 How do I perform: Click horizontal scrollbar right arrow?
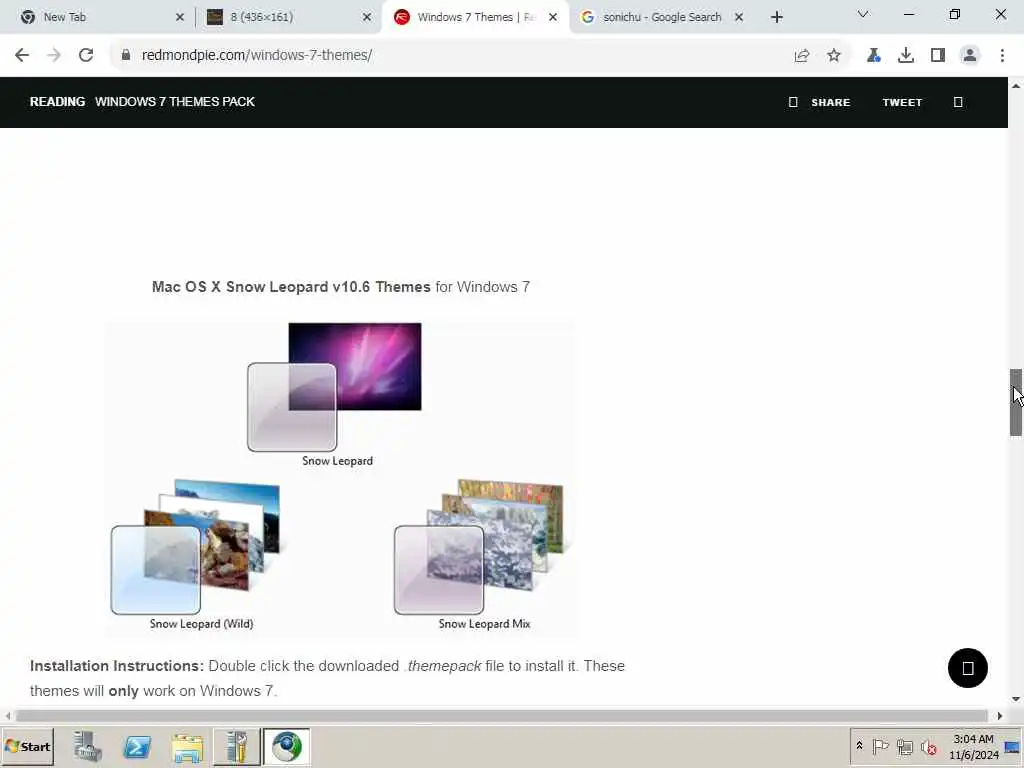[x=1000, y=716]
